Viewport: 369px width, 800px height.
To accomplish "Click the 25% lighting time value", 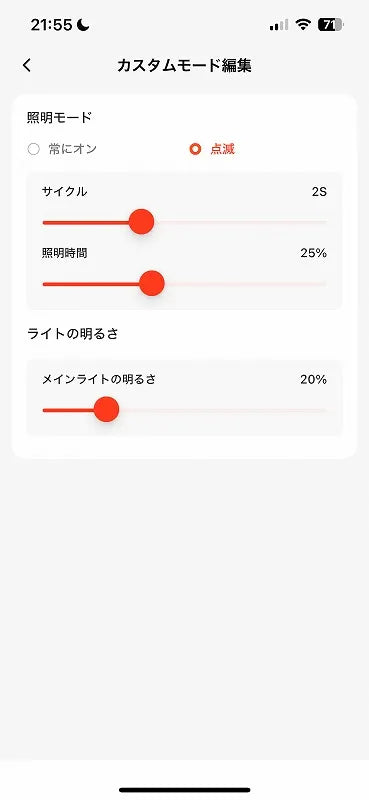I will pos(313,253).
